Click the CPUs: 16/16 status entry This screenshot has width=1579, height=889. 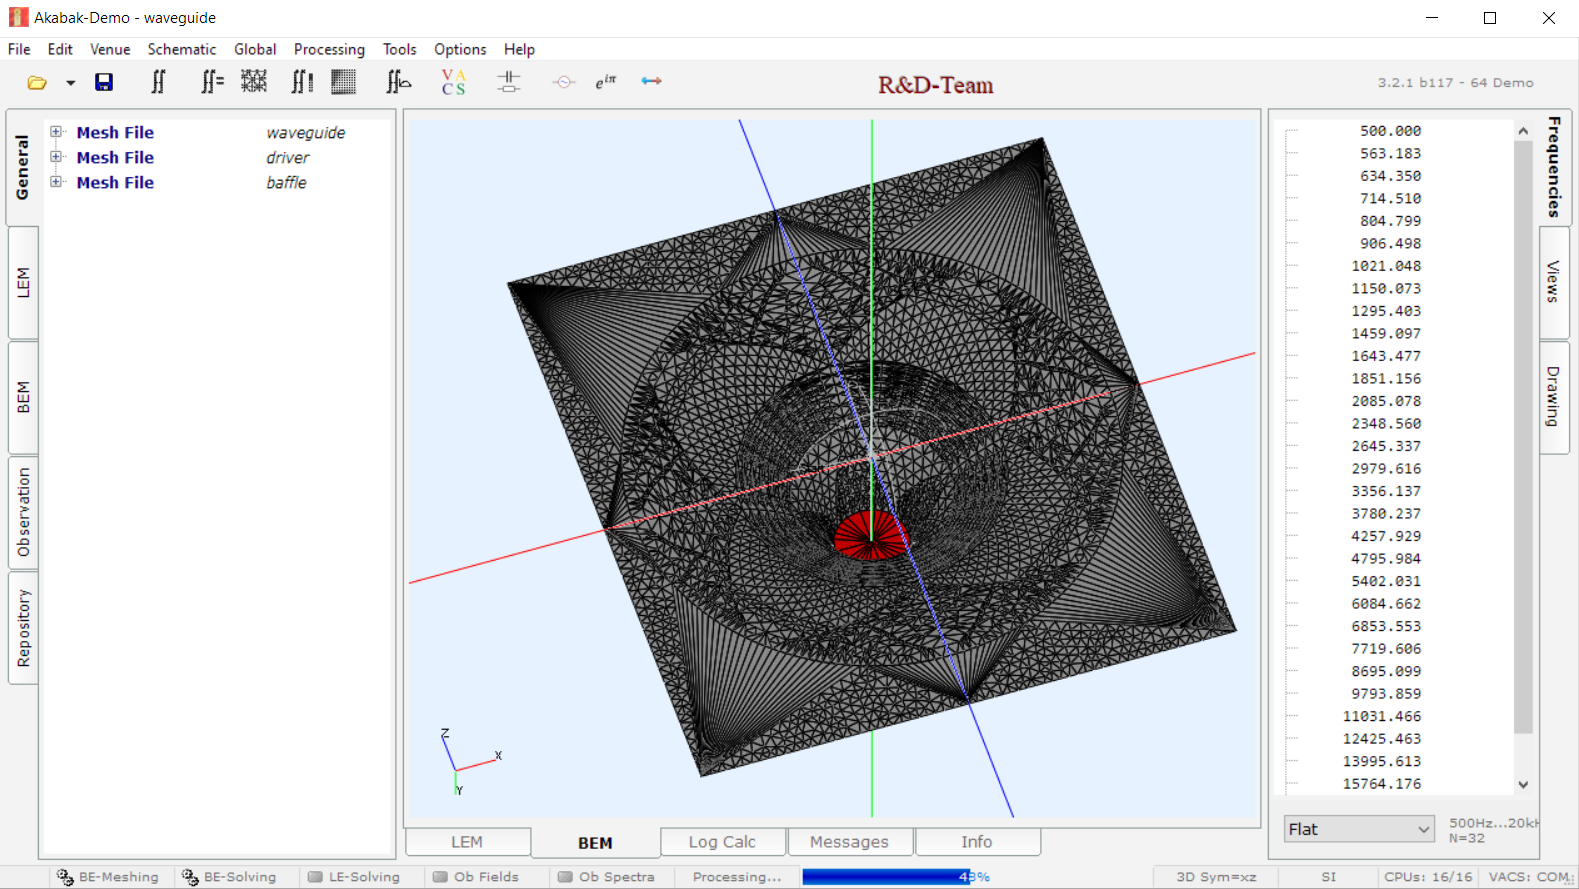(x=1428, y=877)
